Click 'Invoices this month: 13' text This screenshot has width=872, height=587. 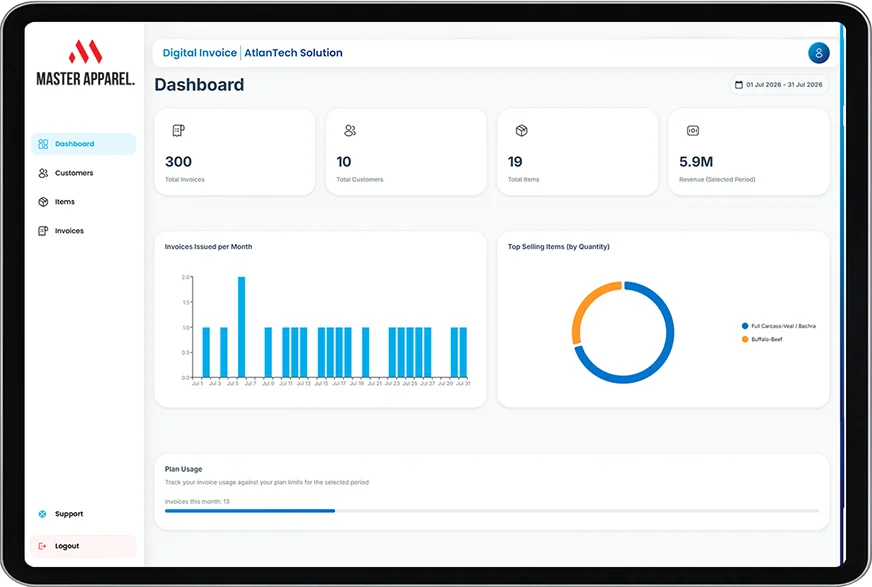(197, 501)
